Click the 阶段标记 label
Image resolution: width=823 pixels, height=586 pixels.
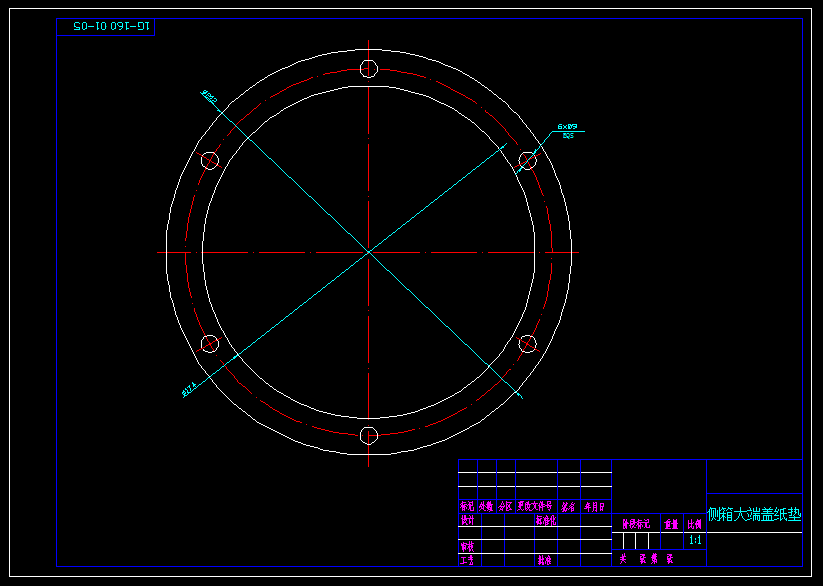[636, 524]
